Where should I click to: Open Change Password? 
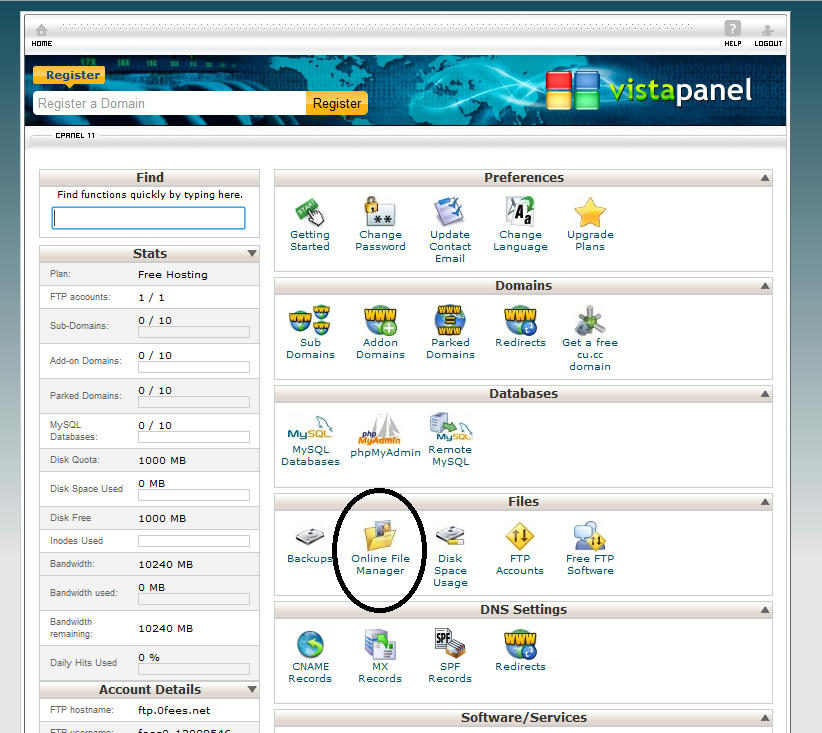380,224
